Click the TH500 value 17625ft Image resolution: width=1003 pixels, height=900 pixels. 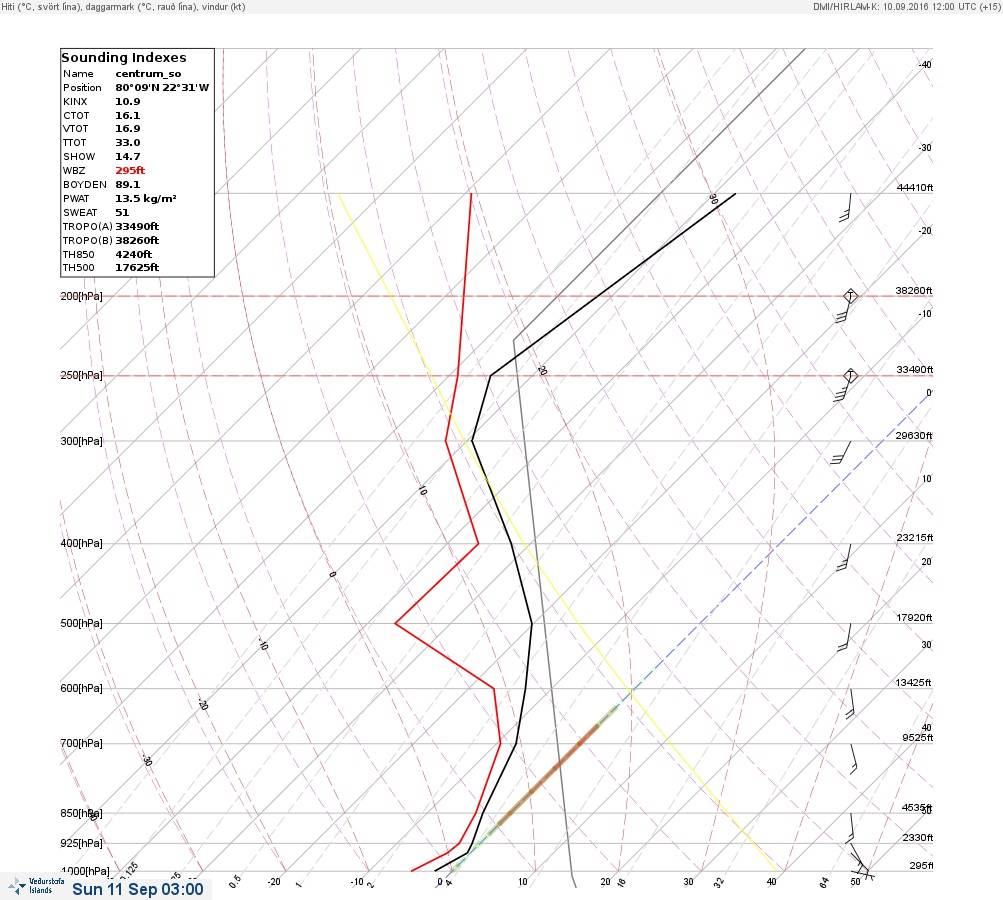pyautogui.click(x=138, y=267)
